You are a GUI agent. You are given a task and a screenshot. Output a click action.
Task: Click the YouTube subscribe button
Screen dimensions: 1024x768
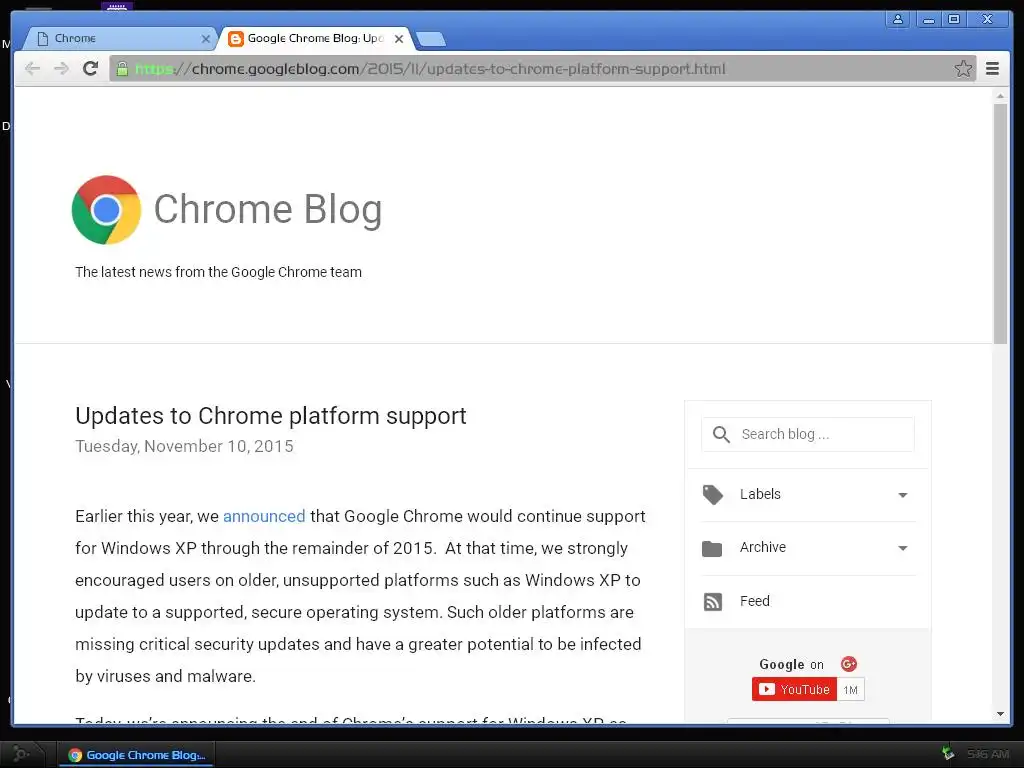794,690
